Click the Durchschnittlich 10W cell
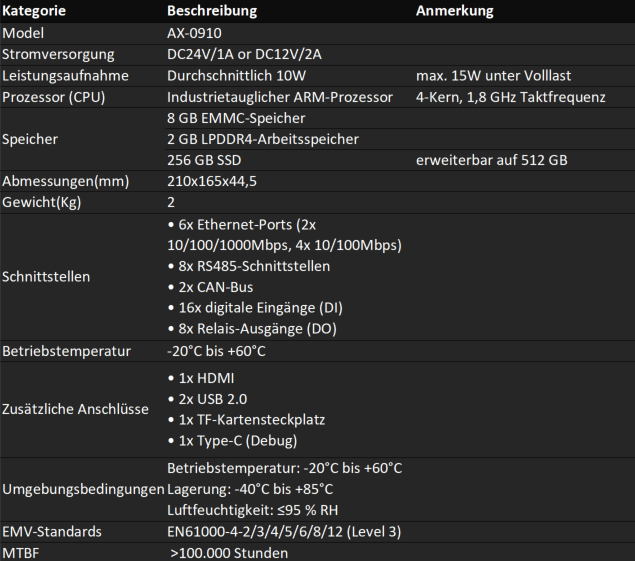The height and width of the screenshot is (561, 635). (x=237, y=76)
